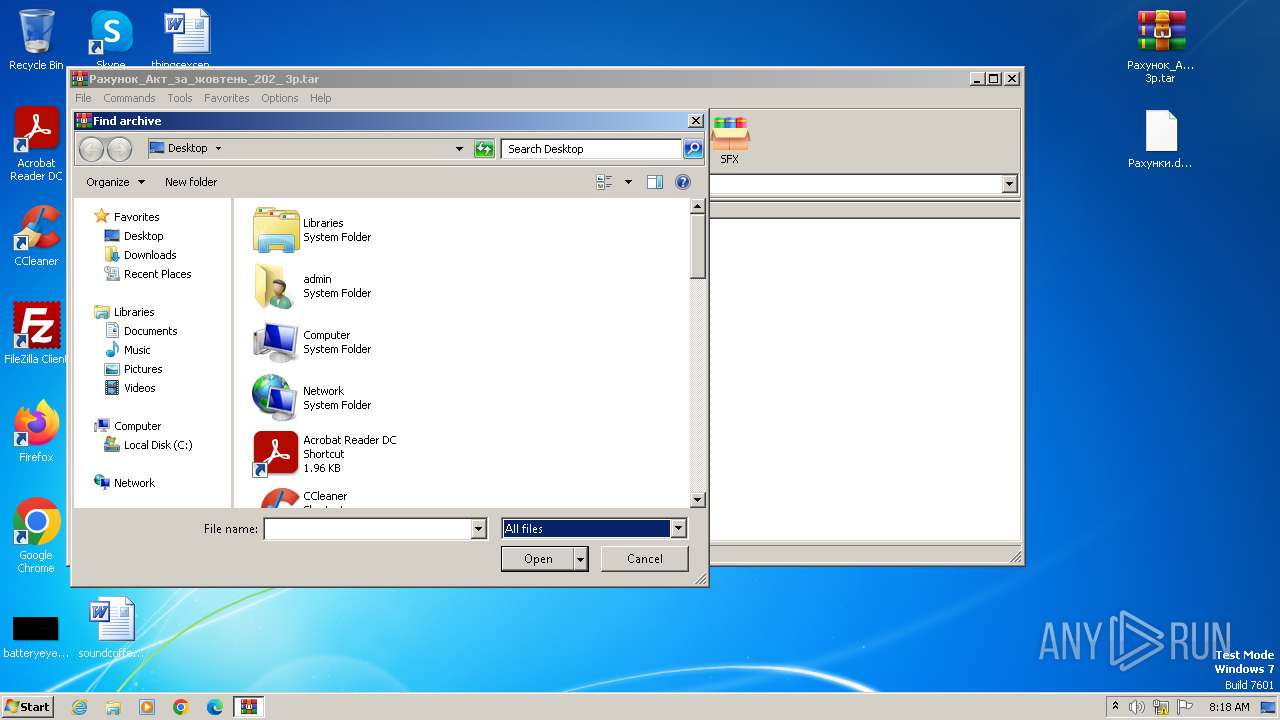1280x720 pixels.
Task: Open the WinRAR address bar dropdown
Action: tap(1009, 184)
